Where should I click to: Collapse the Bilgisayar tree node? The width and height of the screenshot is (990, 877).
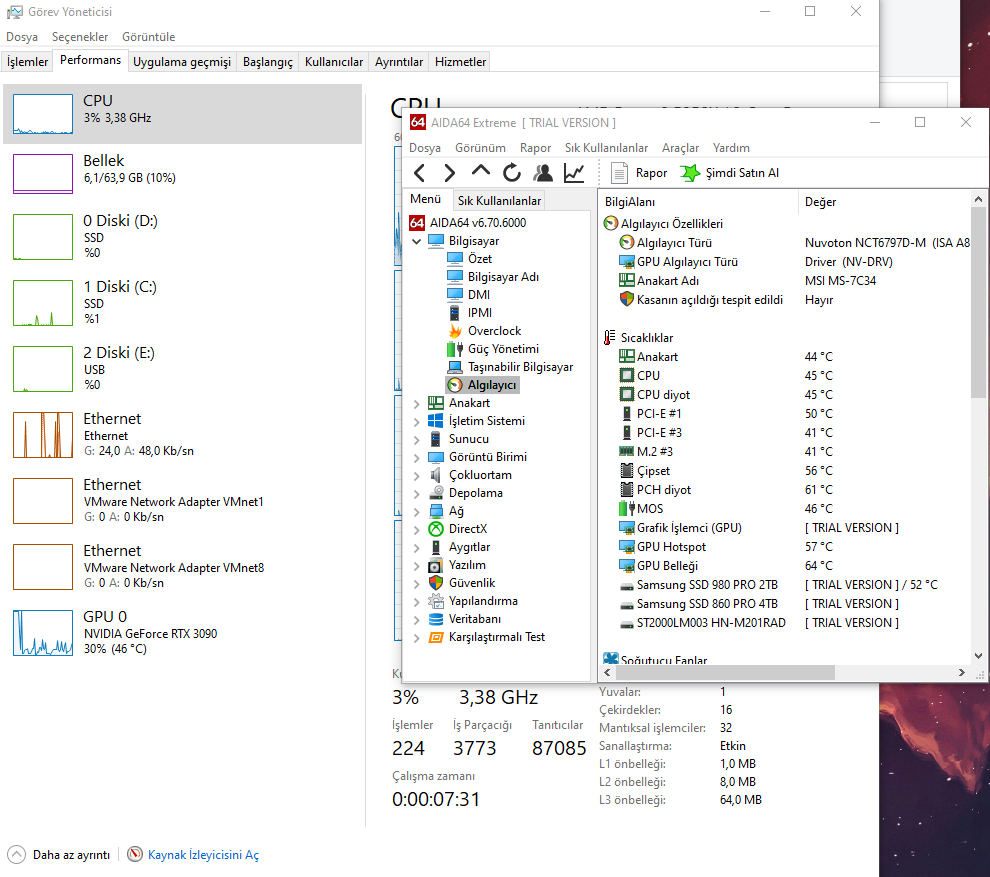416,241
